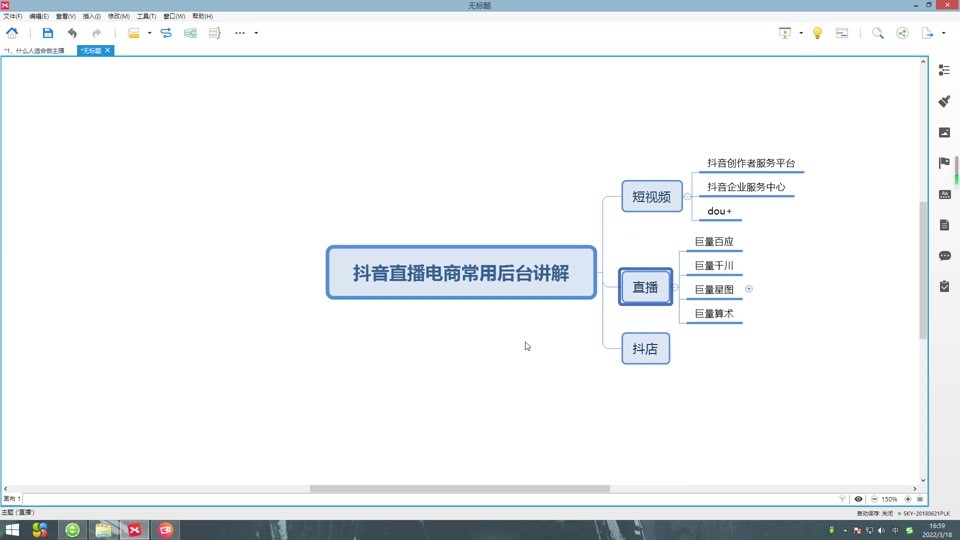This screenshot has width=960, height=540.
Task: Click the fit map icon beside zoom
Action: [x=920, y=499]
